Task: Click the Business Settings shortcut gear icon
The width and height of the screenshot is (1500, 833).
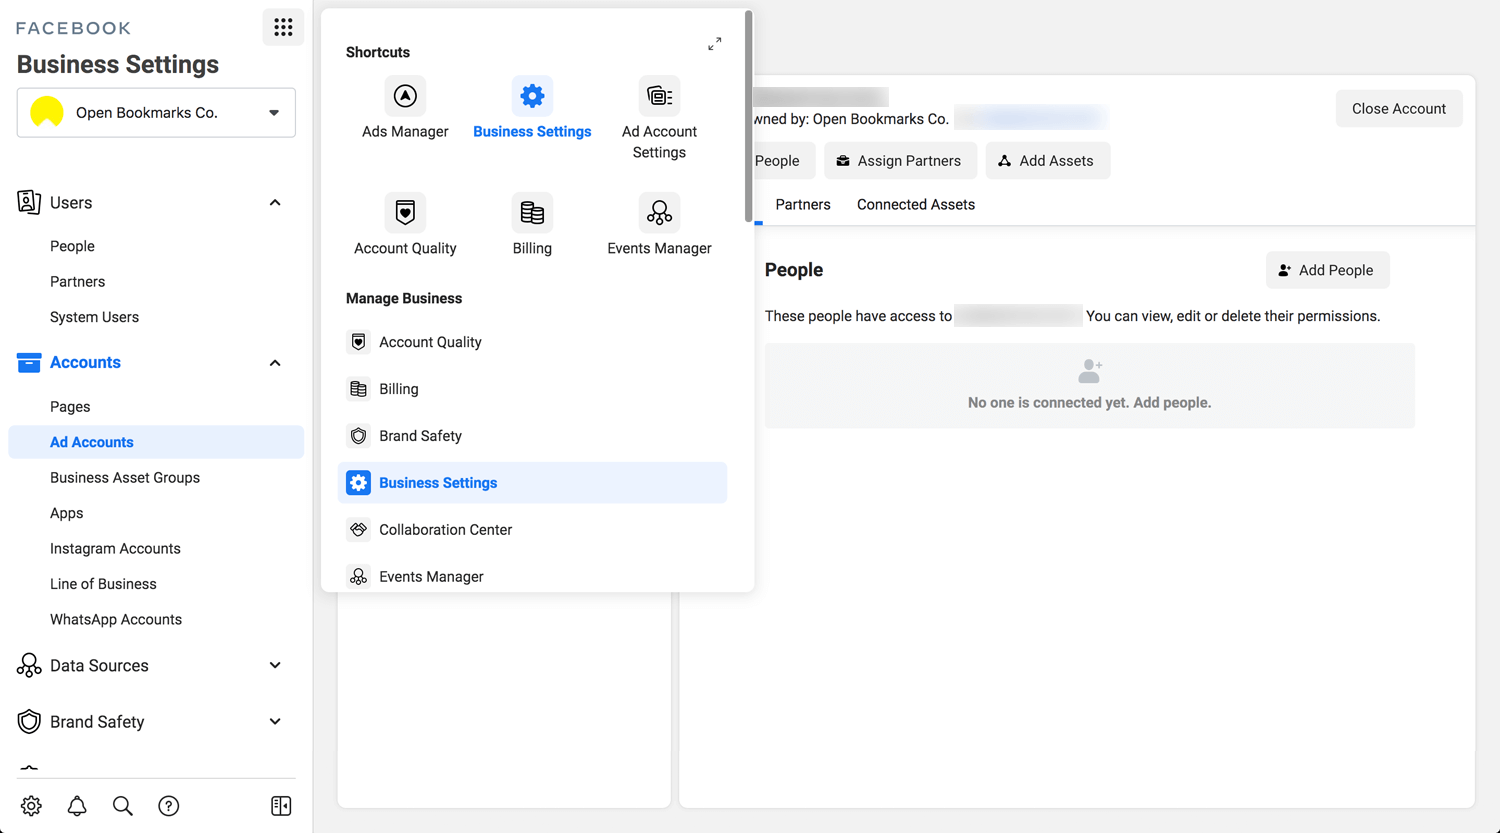Action: tap(532, 96)
